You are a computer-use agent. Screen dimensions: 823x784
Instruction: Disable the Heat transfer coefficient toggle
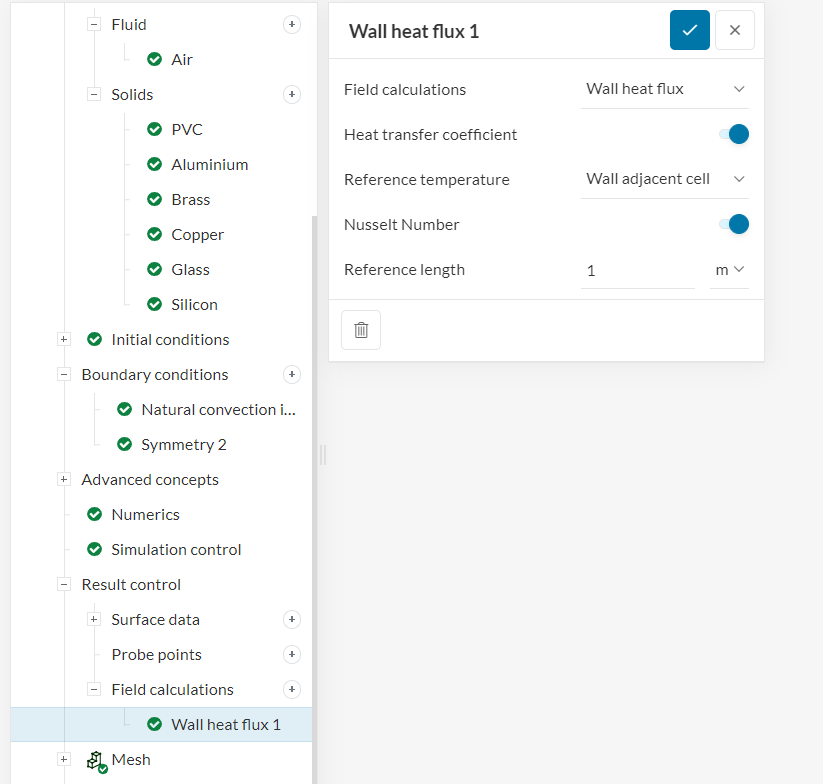(734, 134)
